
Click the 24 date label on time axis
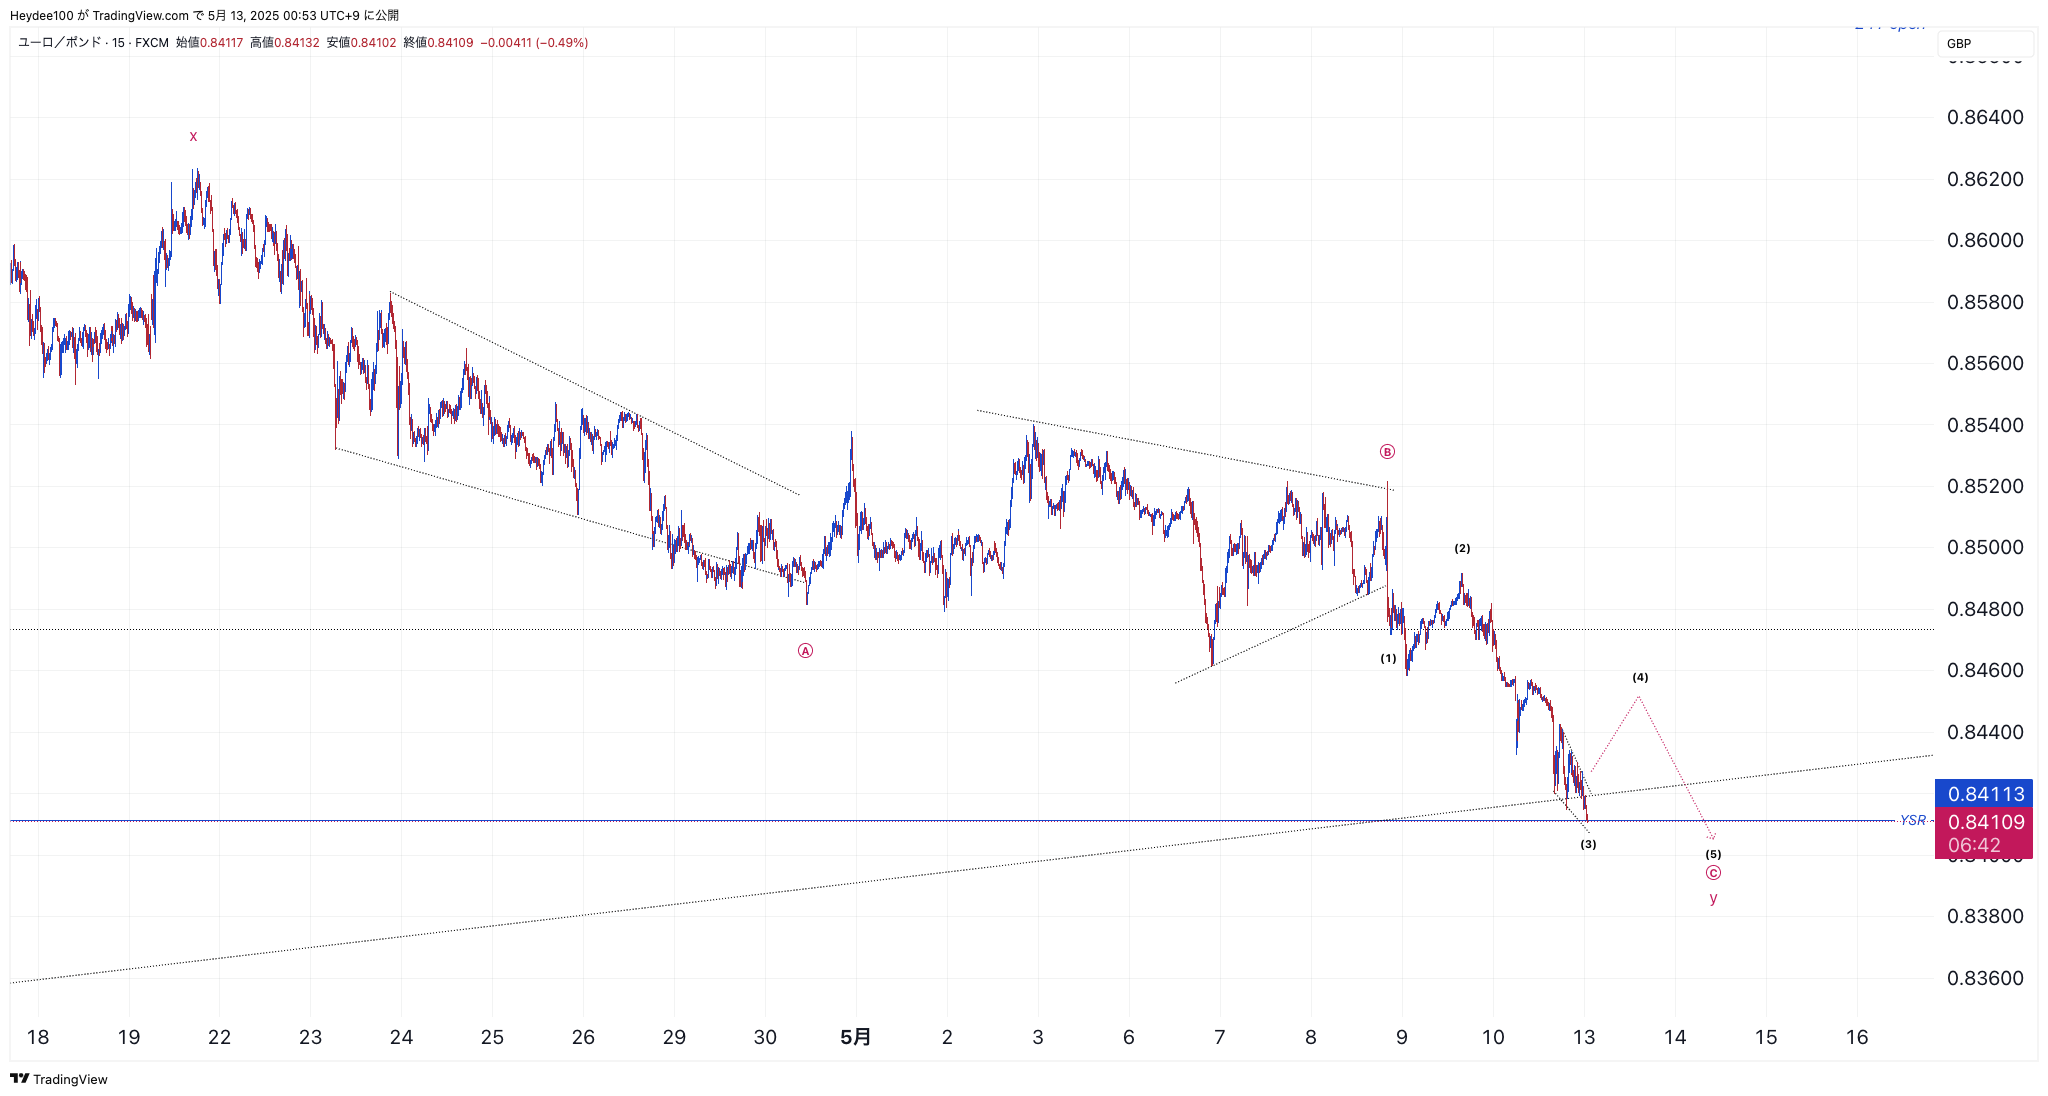[401, 1037]
